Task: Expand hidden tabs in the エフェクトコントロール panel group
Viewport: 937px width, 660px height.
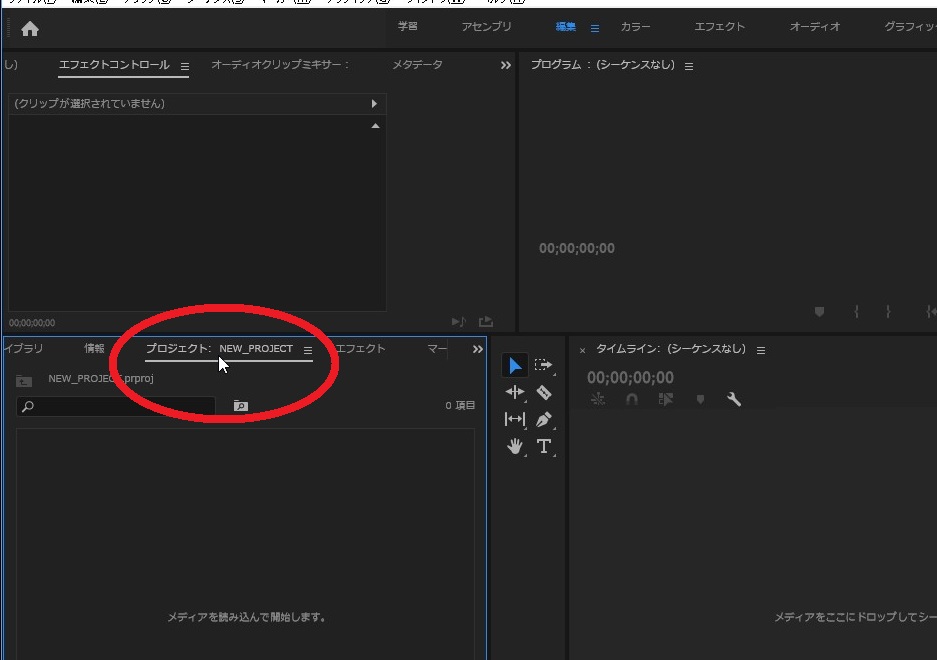Action: 505,65
